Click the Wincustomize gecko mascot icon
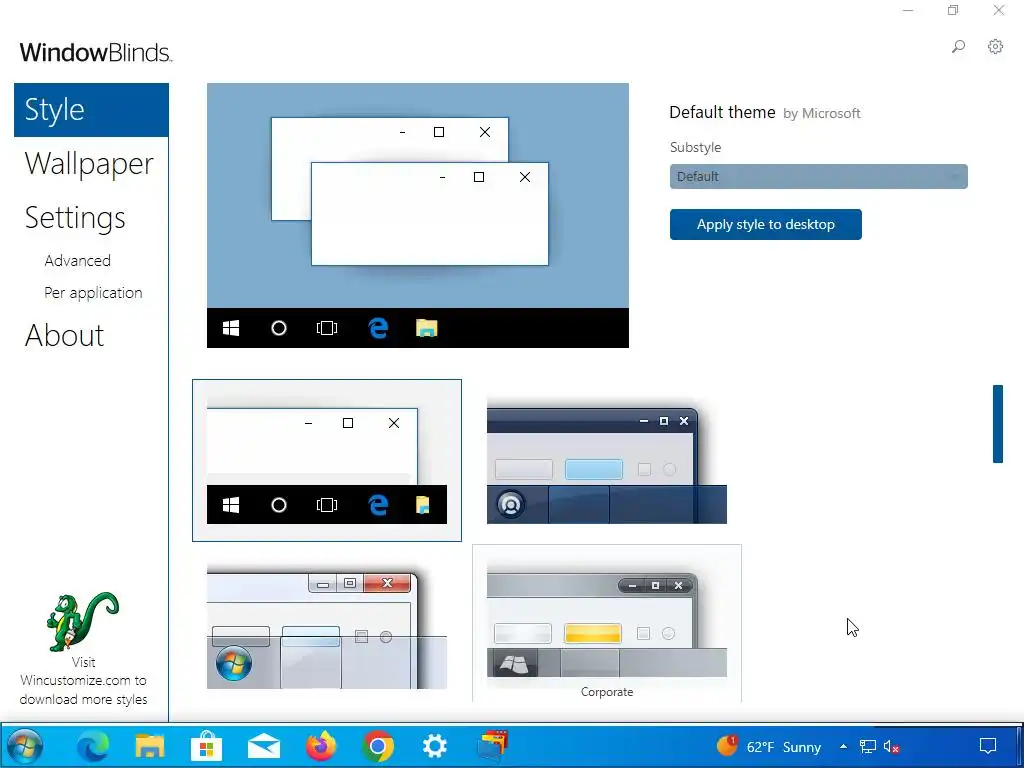The height and width of the screenshot is (768, 1024). coord(82,621)
